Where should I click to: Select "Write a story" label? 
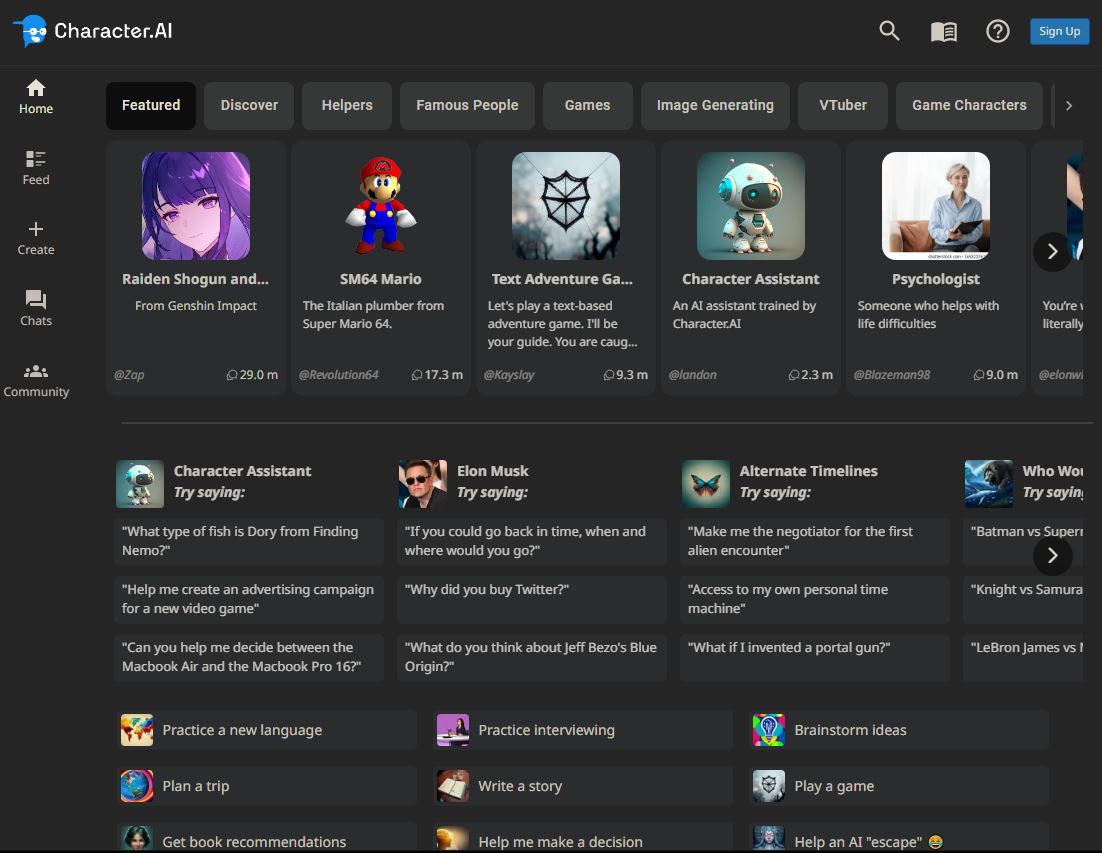pos(520,786)
